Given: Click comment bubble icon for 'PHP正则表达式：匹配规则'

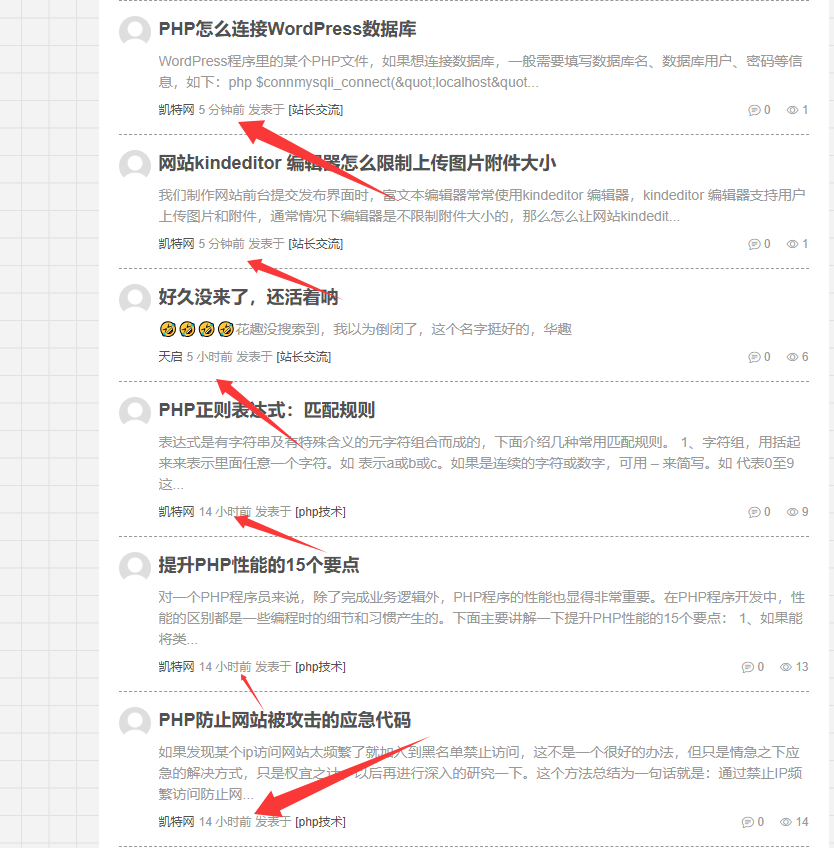Looking at the screenshot, I should pos(754,512).
